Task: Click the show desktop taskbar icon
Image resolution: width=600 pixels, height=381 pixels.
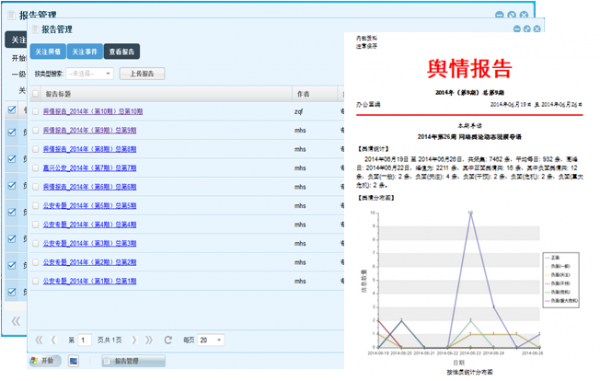Action: (x=73, y=360)
